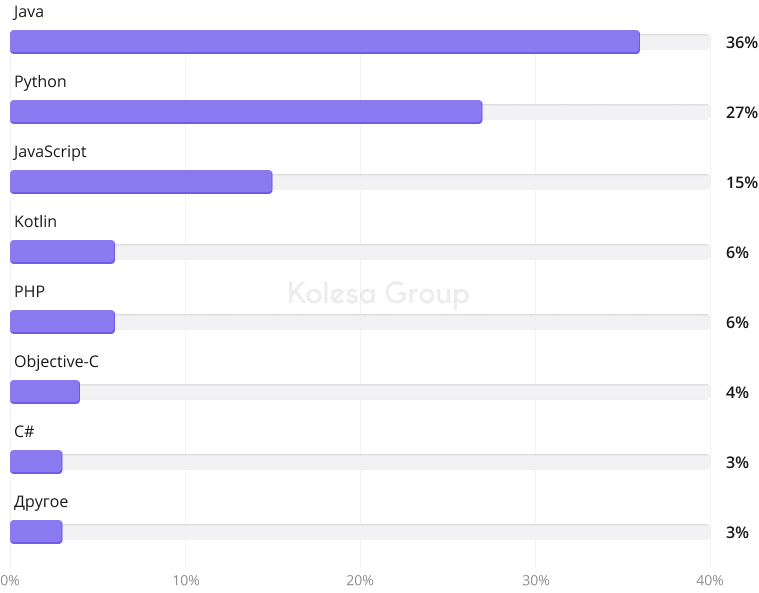Click the Objective-C bar
The image size is (759, 593).
tap(45, 392)
